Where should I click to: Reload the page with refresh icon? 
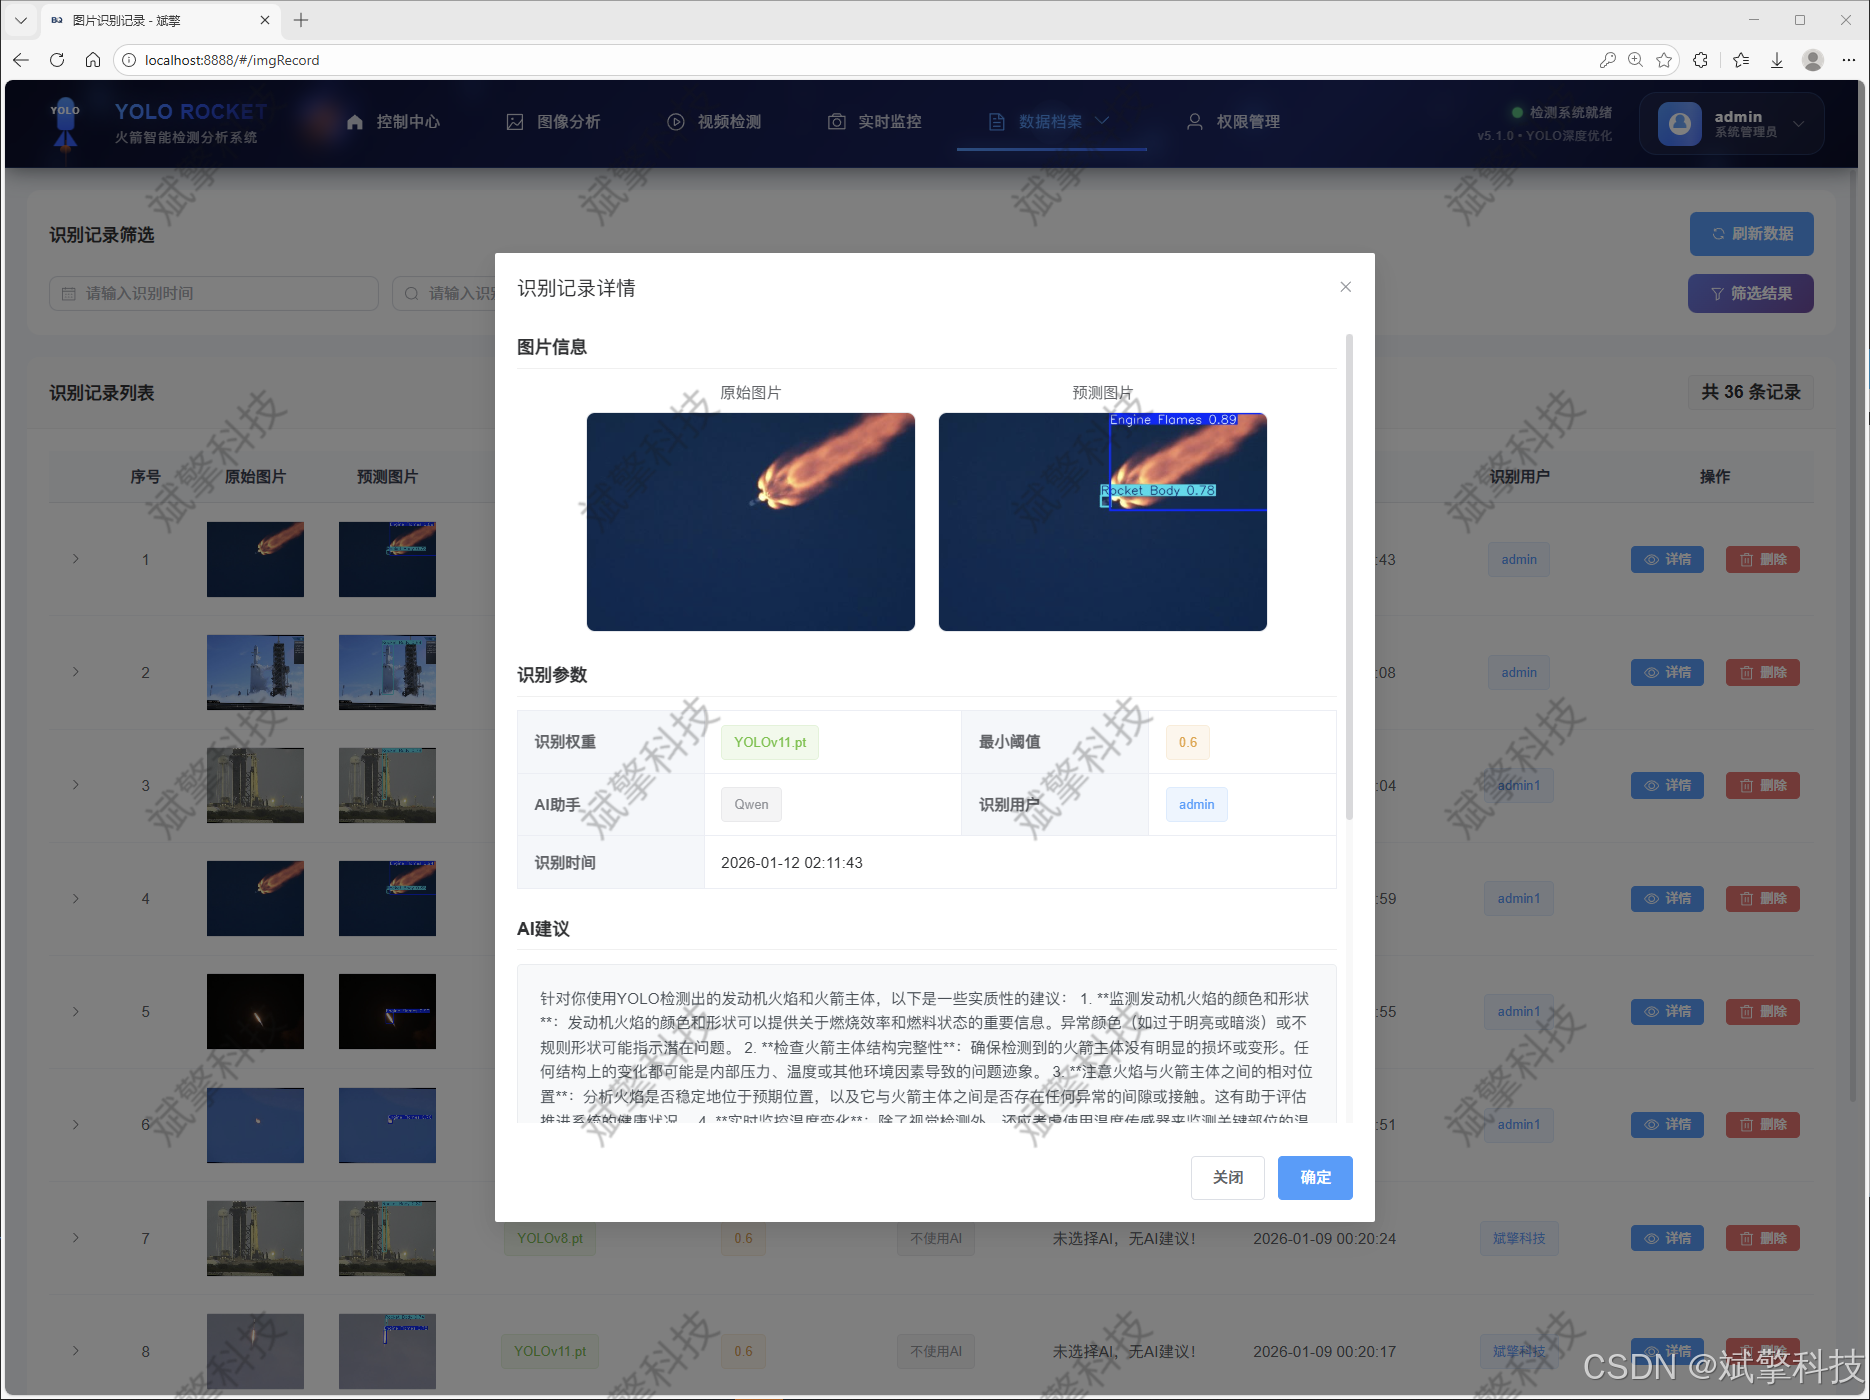coord(57,60)
